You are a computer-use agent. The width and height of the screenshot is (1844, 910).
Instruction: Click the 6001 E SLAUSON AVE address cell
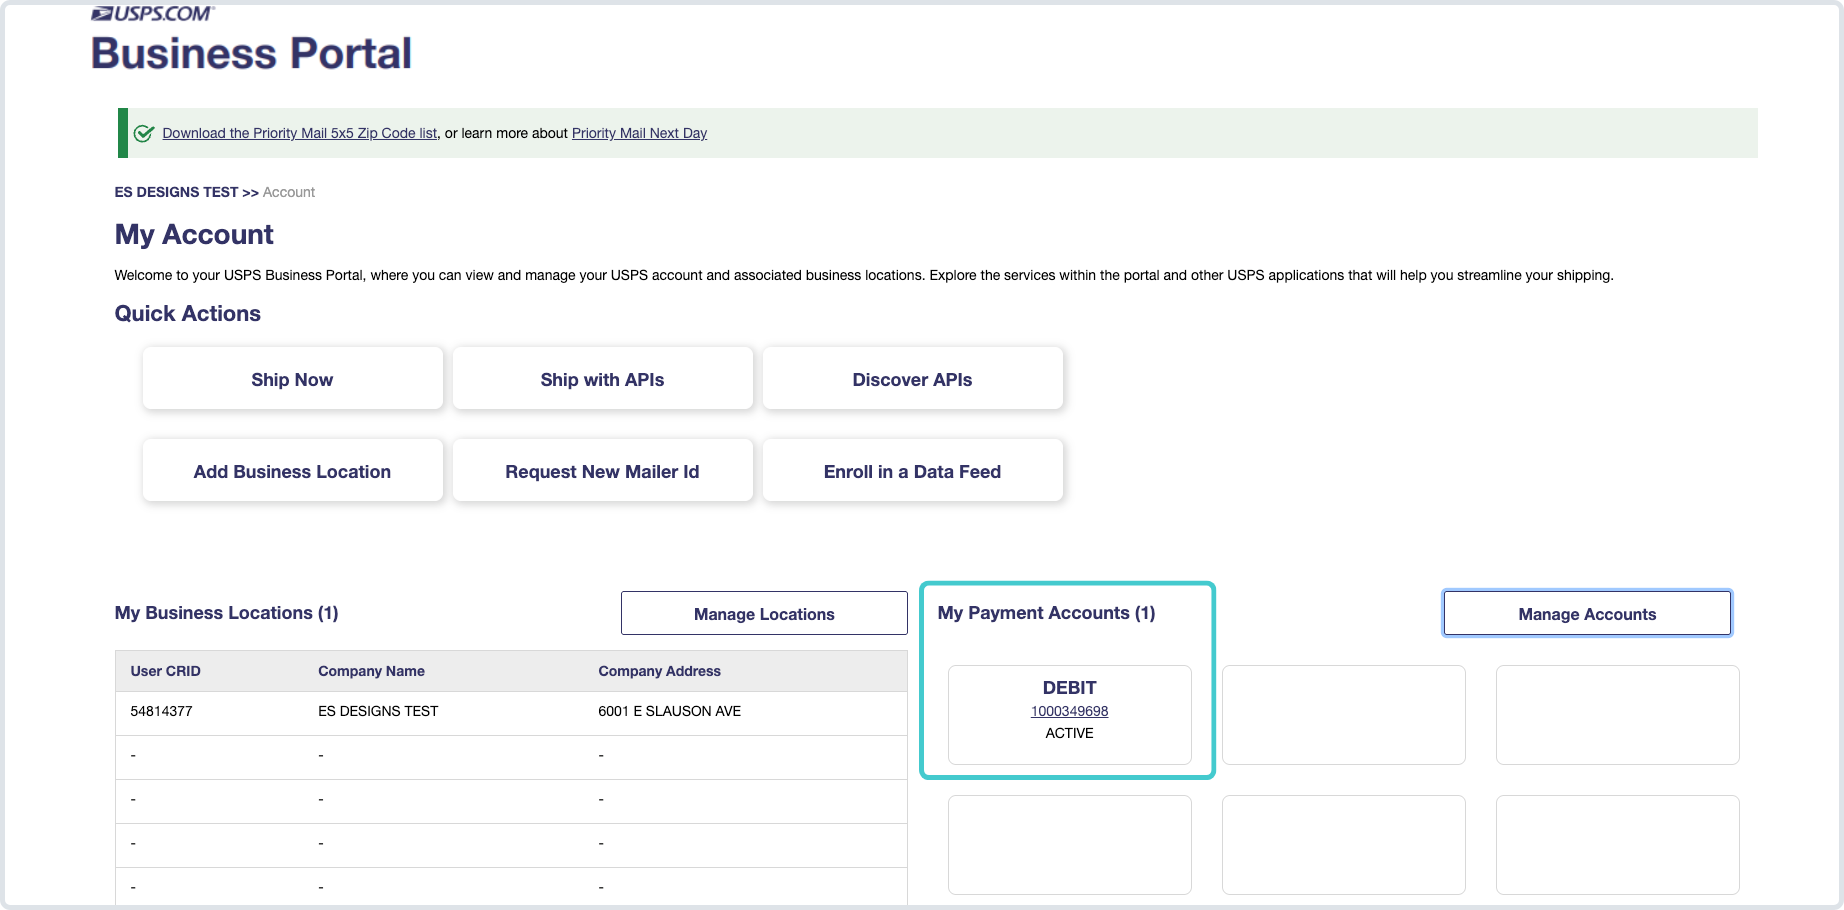point(669,711)
